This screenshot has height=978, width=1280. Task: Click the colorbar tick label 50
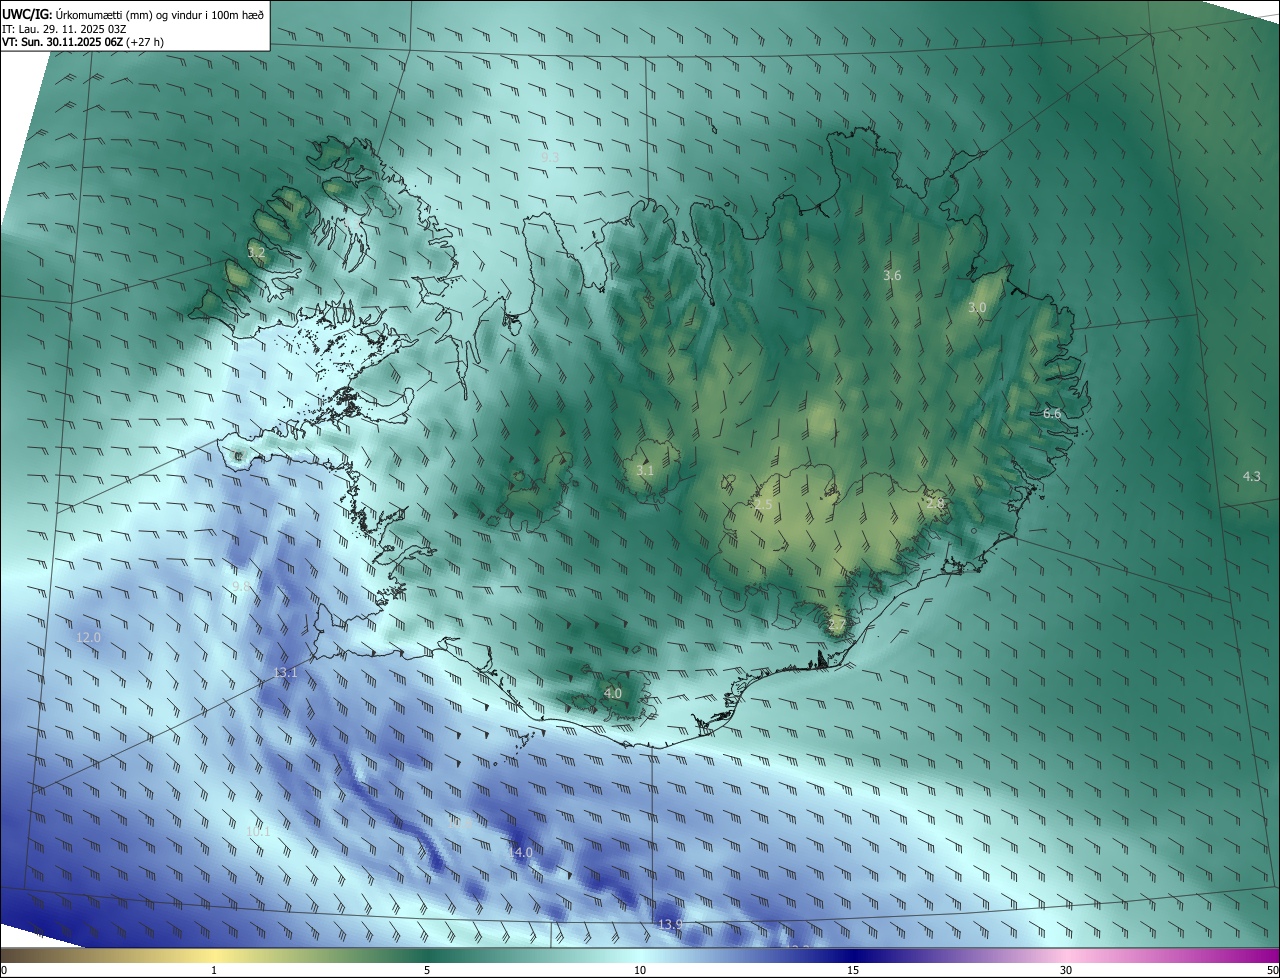tap(1272, 971)
